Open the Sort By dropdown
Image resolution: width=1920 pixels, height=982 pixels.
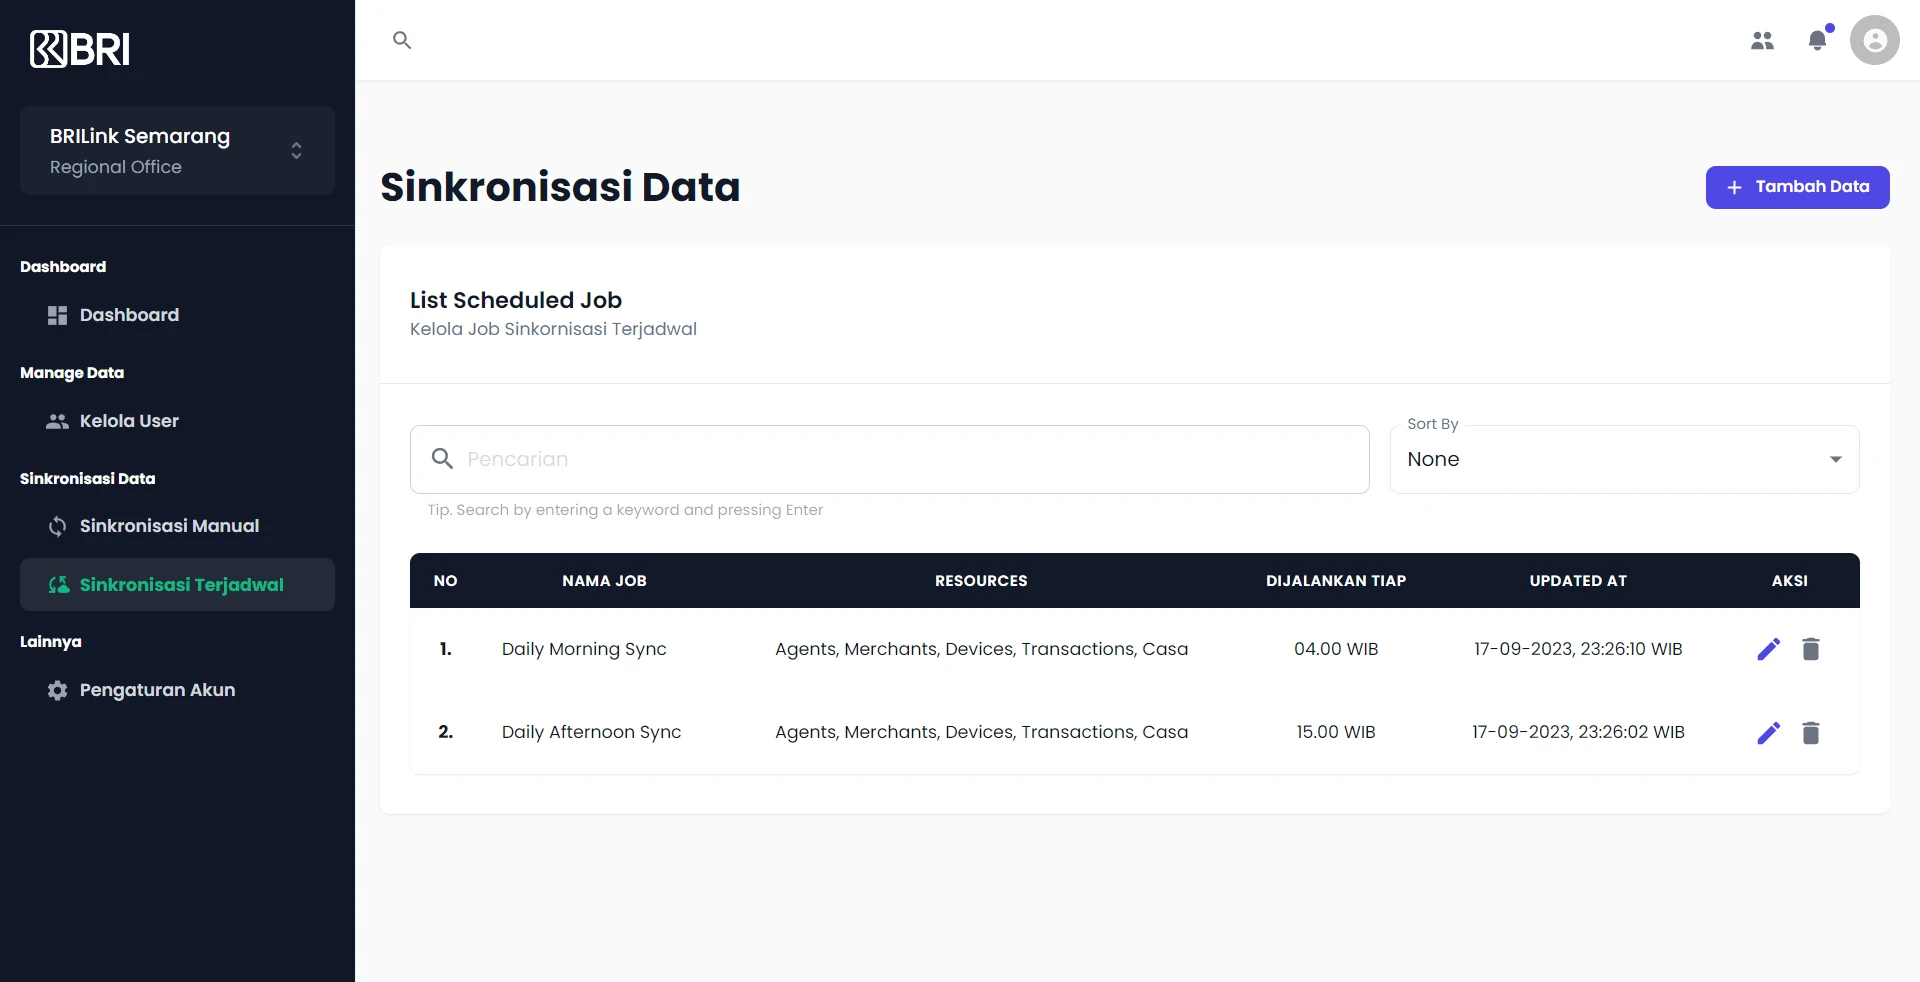point(1624,459)
